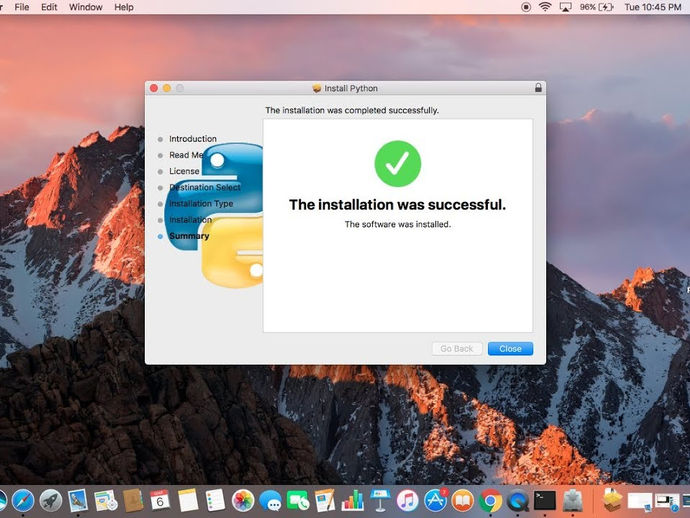Click the Installation step in sidebar
Screen dimensions: 690x518
click(x=191, y=220)
